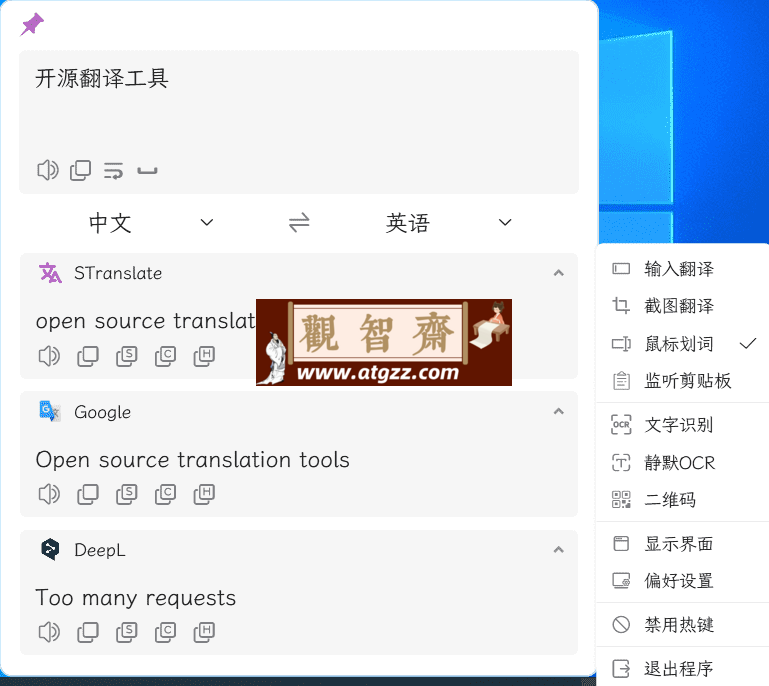Choose 静默OCR silent OCR item
The height and width of the screenshot is (686, 769).
tap(683, 462)
